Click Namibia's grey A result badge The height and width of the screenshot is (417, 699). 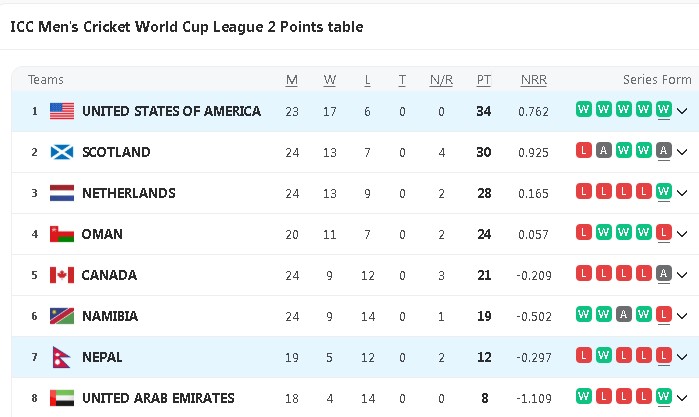click(x=623, y=315)
